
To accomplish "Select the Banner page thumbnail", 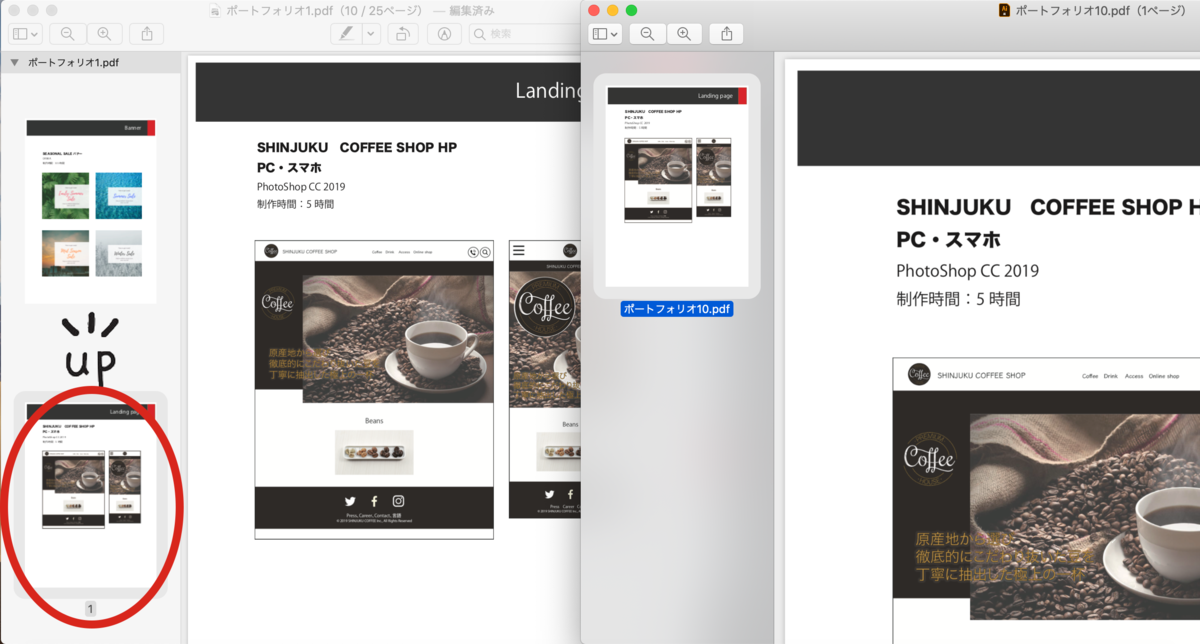I will coord(91,211).
